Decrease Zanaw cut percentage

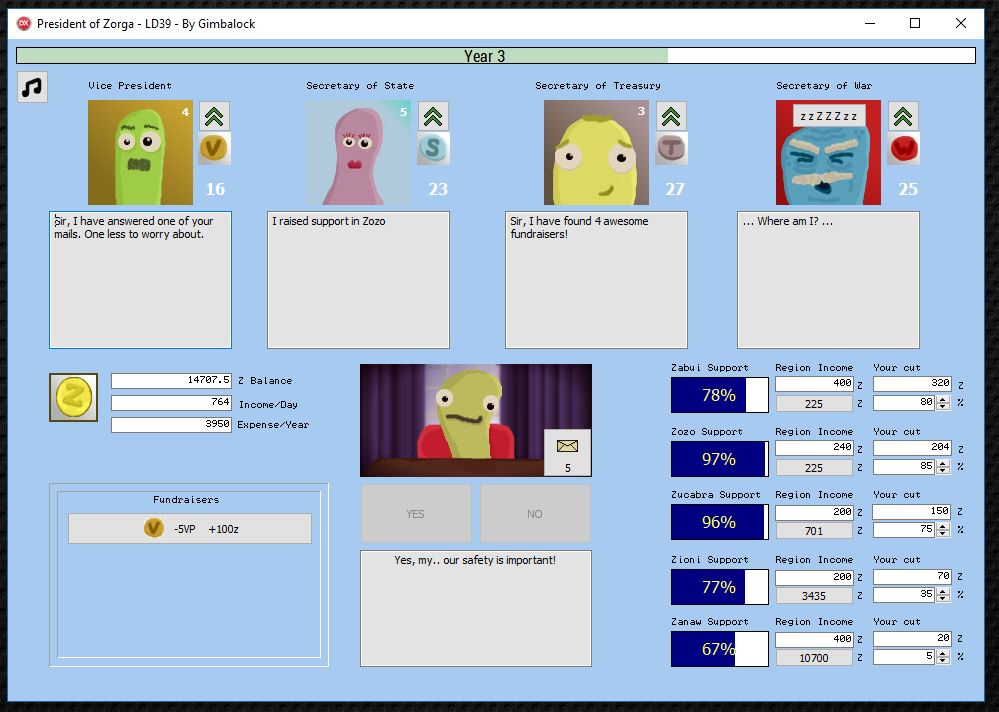pos(943,660)
